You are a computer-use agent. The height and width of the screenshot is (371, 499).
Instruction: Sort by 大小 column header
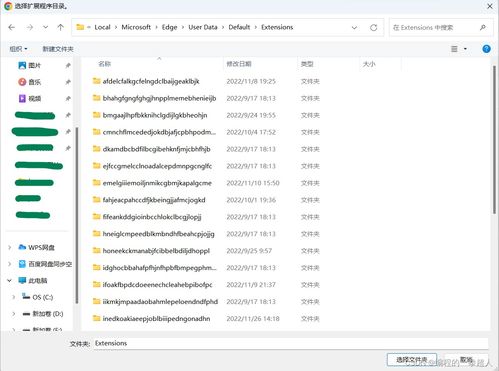pyautogui.click(x=369, y=64)
